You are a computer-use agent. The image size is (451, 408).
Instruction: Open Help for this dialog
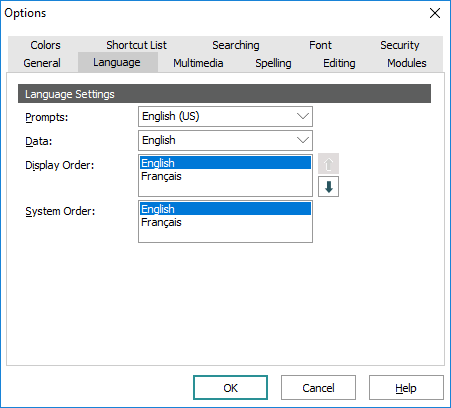406,388
